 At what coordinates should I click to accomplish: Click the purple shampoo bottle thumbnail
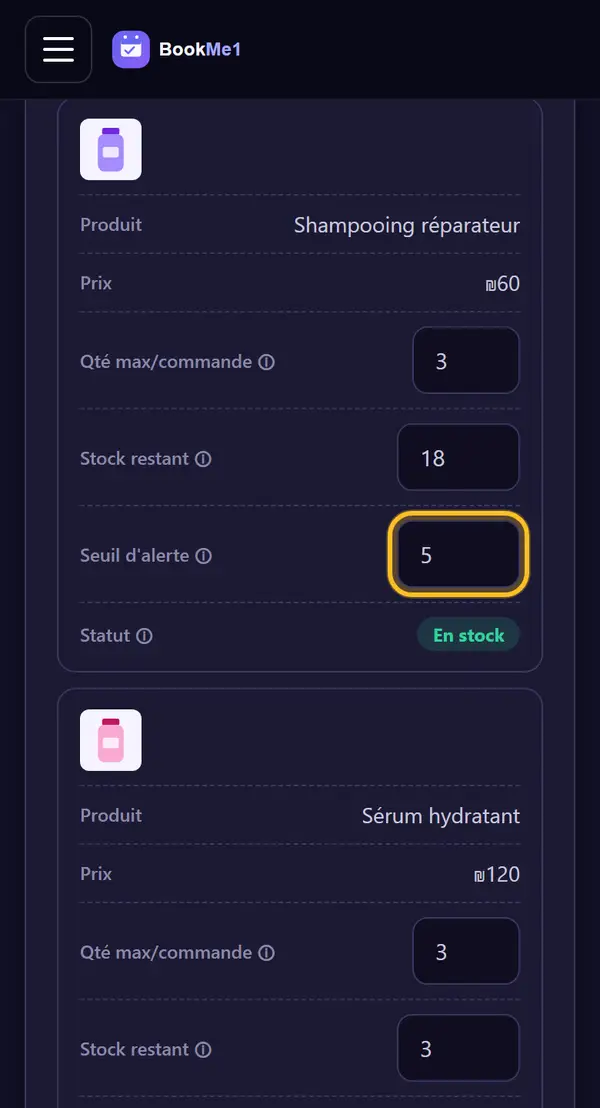click(110, 149)
